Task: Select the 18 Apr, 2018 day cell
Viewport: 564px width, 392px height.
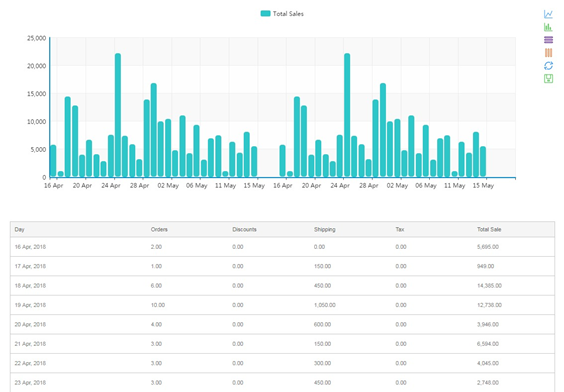Action: [30, 286]
